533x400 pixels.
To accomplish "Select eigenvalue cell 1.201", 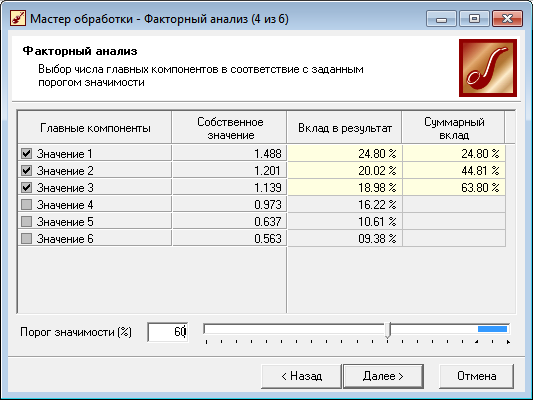I will 229,170.
